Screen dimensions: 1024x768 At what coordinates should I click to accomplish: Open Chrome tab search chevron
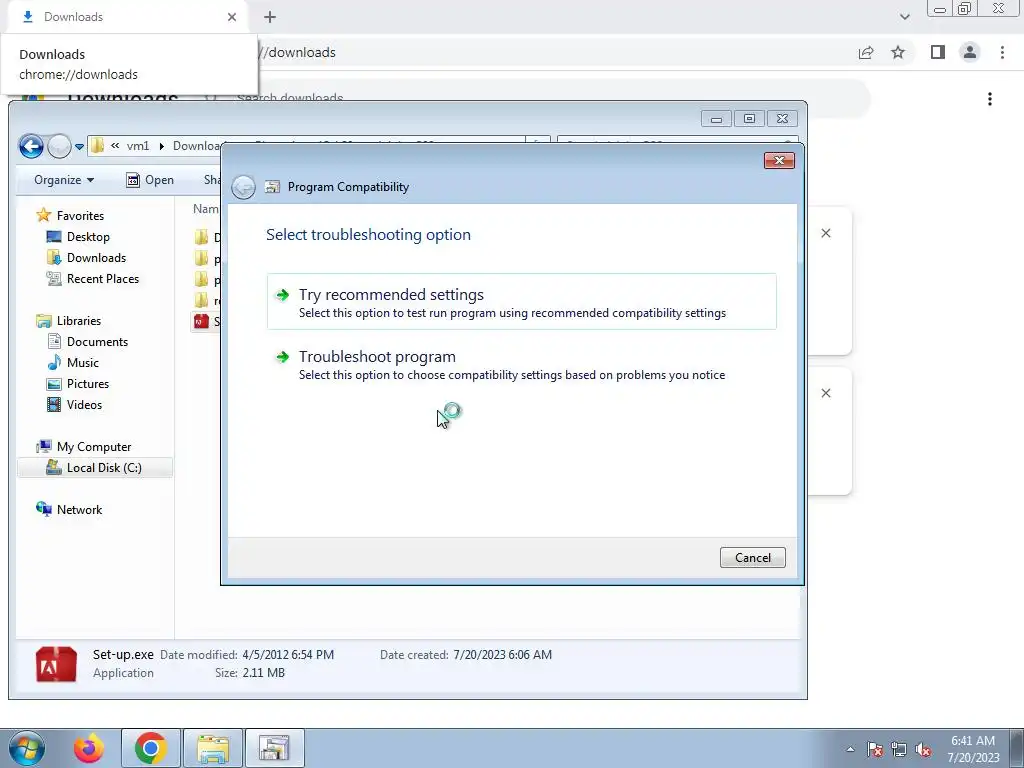click(904, 17)
